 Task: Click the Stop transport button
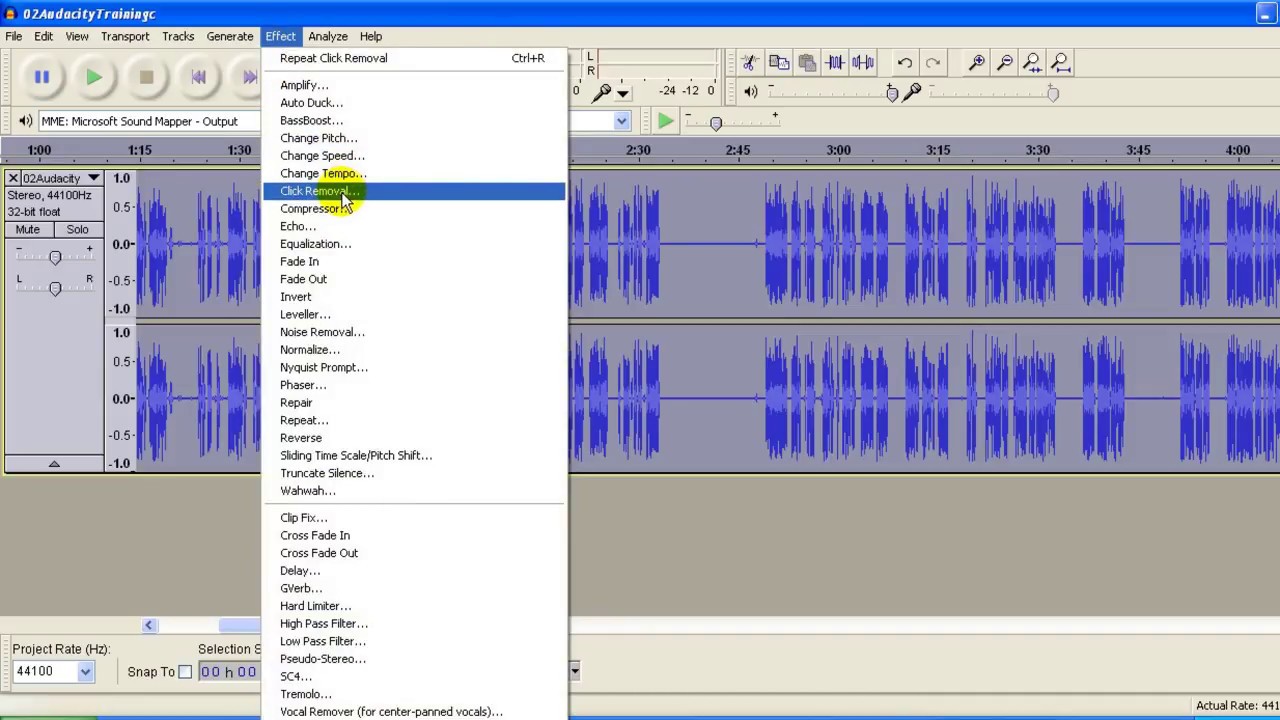146,77
